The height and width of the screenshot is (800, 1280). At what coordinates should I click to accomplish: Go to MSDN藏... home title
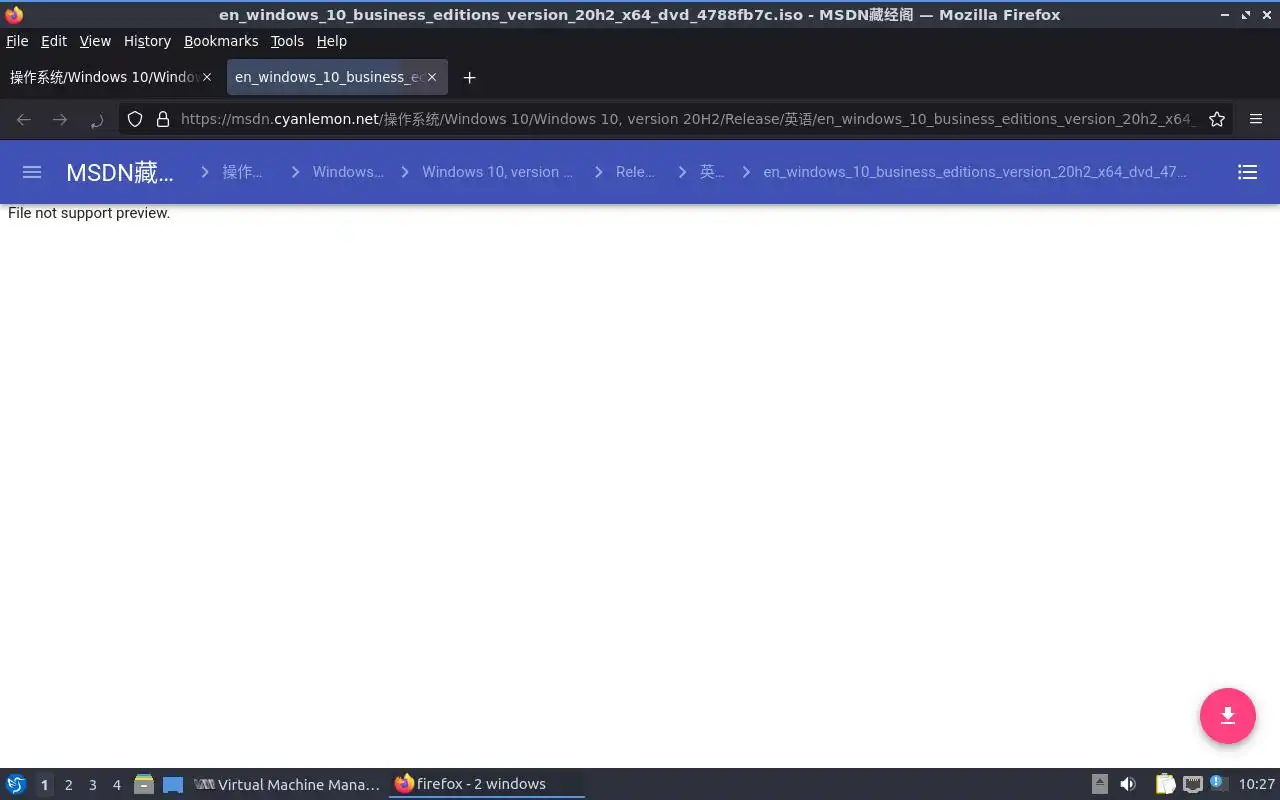(x=120, y=172)
